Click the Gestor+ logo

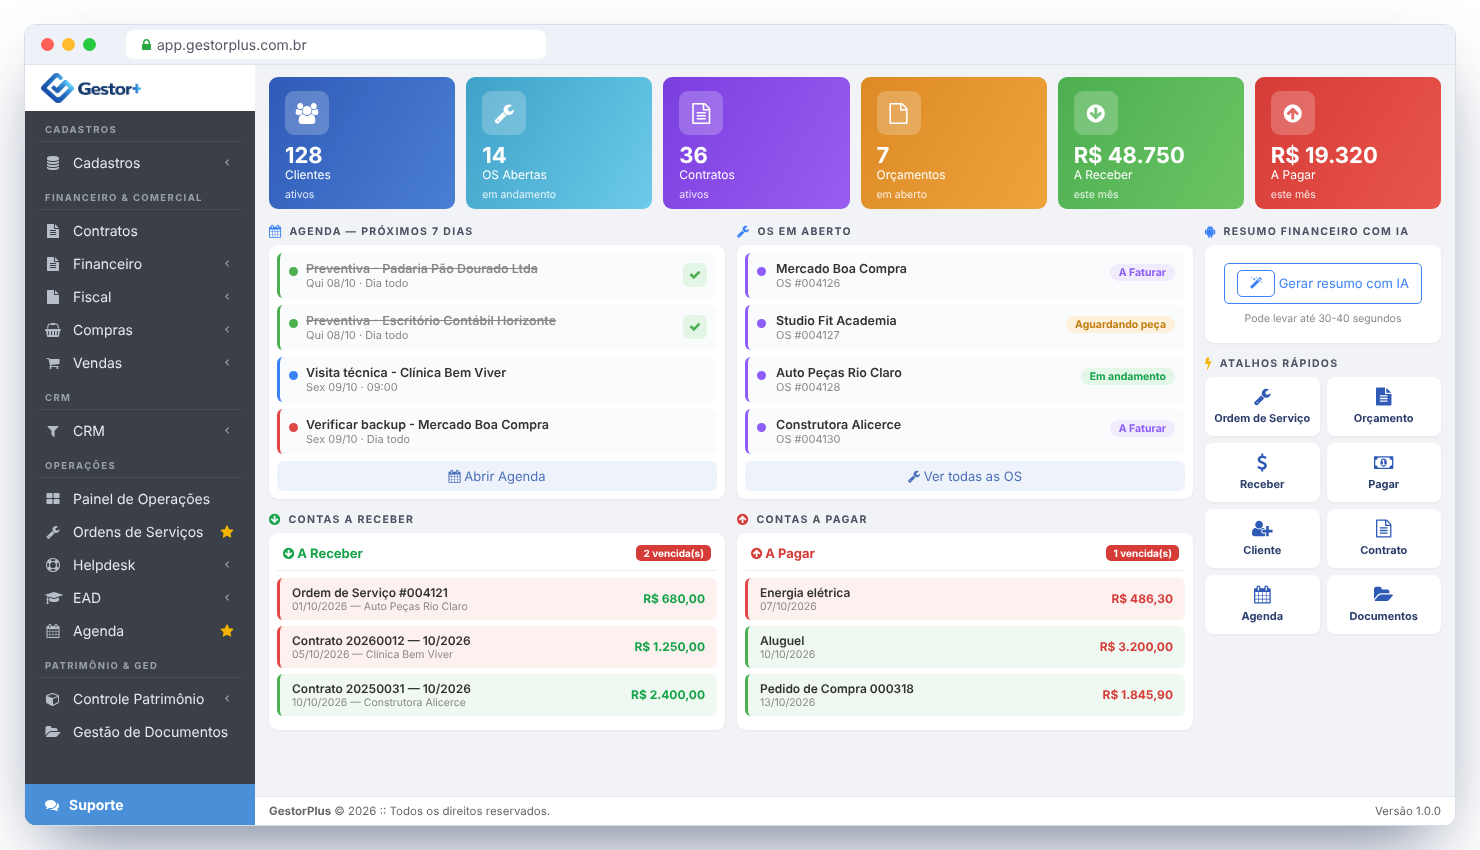click(x=91, y=88)
